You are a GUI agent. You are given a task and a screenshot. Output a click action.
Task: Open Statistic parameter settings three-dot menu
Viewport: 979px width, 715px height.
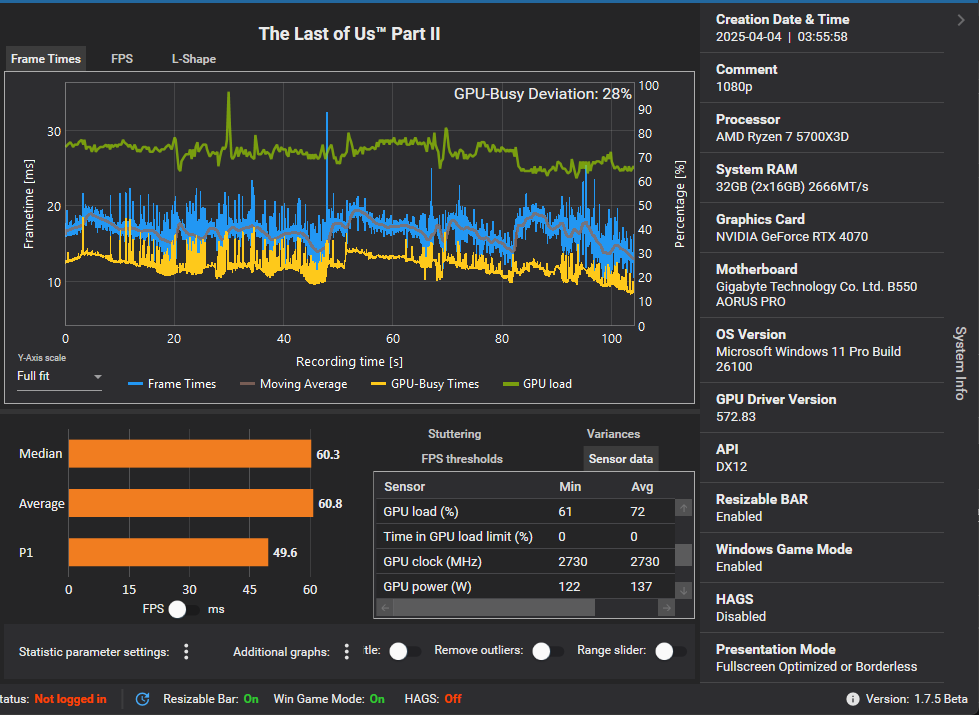(x=186, y=652)
